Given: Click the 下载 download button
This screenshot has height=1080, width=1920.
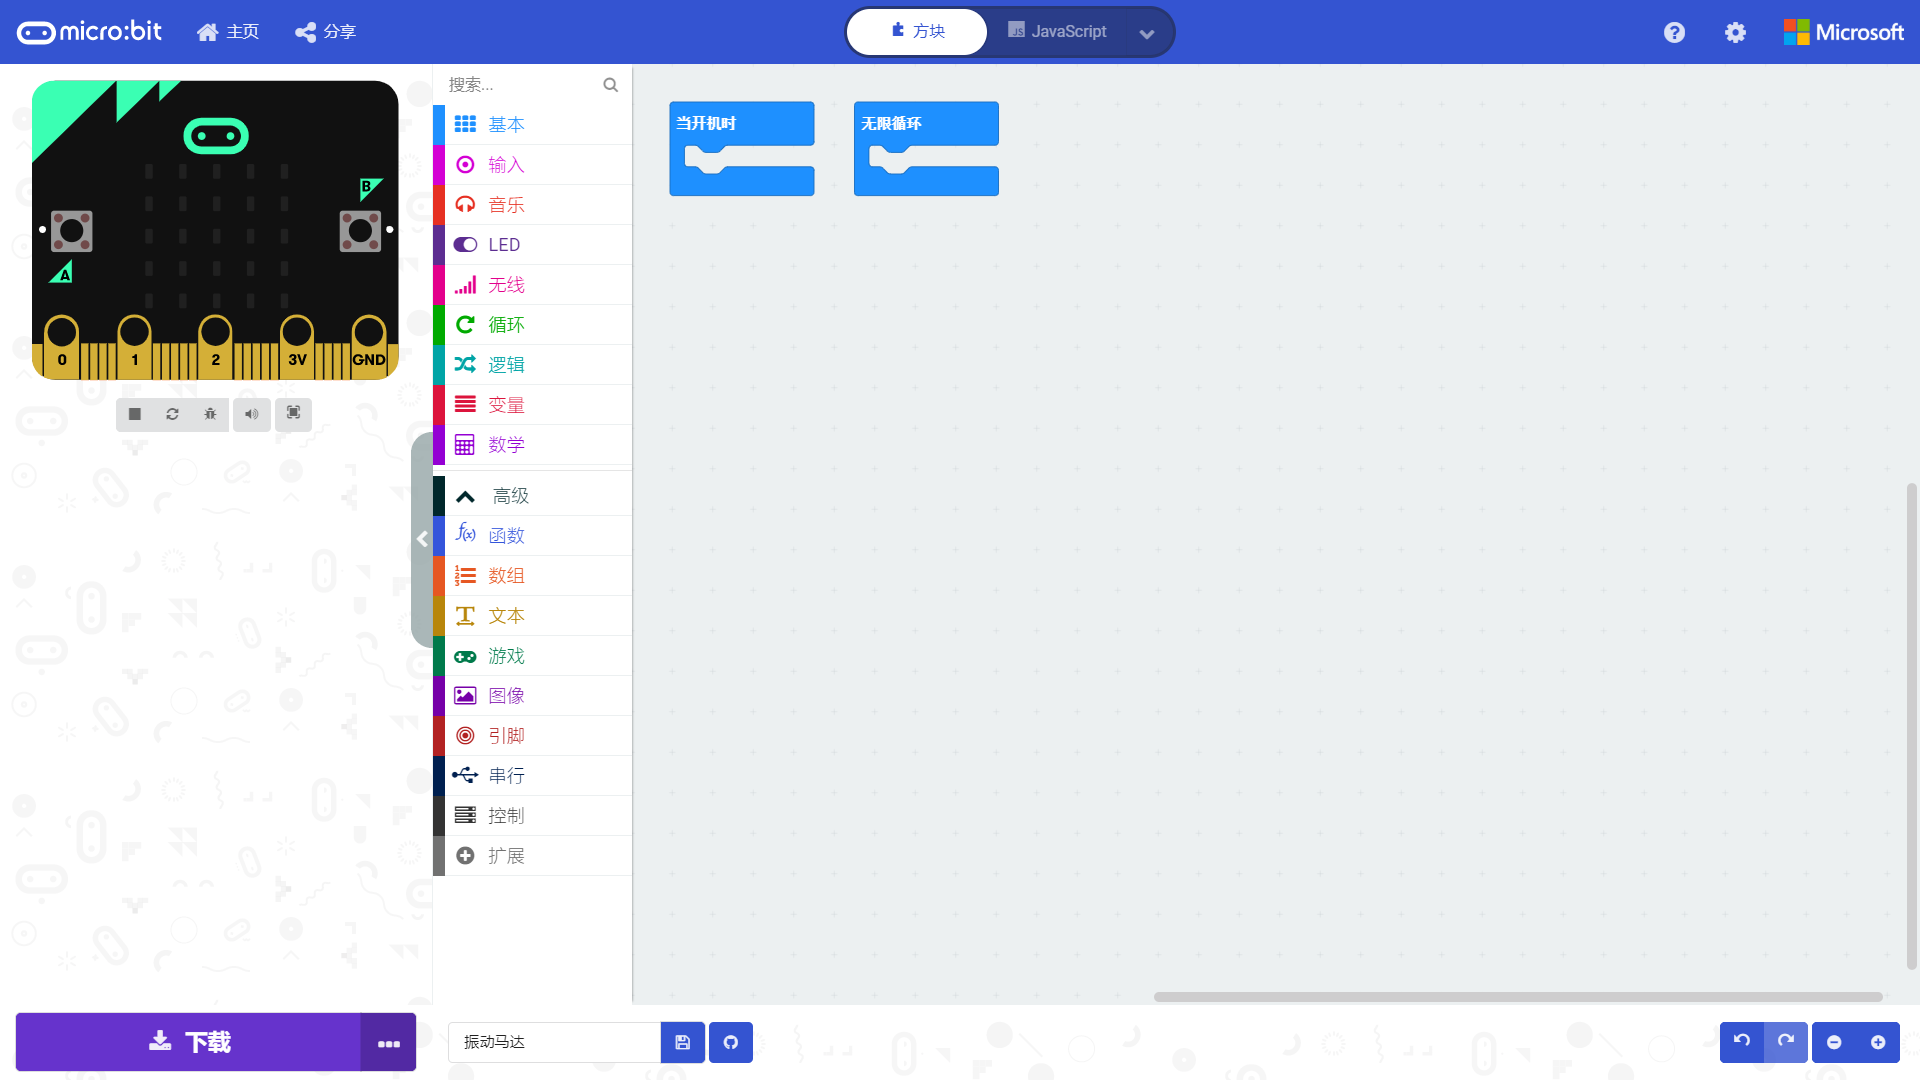Looking at the screenshot, I should (189, 1042).
